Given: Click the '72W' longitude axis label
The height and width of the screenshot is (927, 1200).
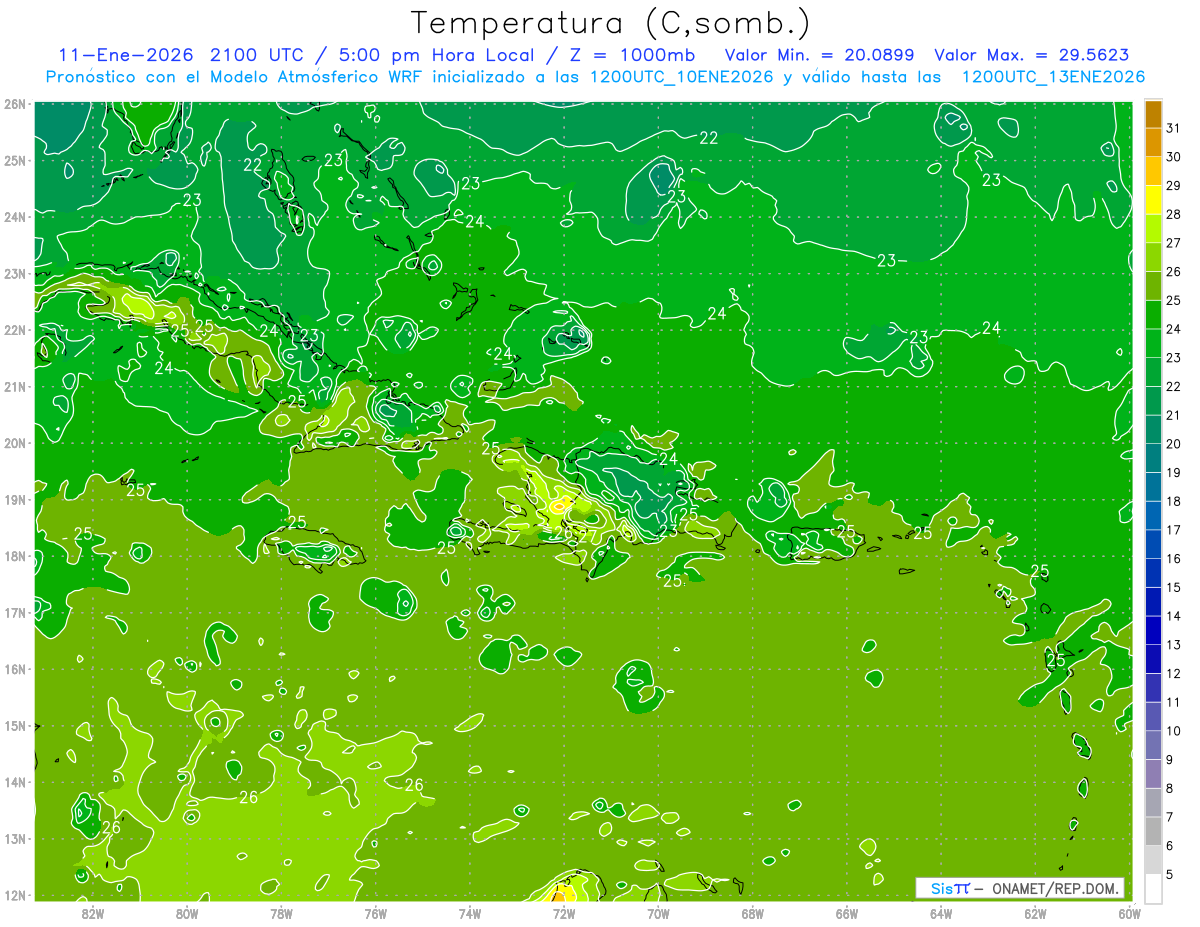Looking at the screenshot, I should 563,913.
